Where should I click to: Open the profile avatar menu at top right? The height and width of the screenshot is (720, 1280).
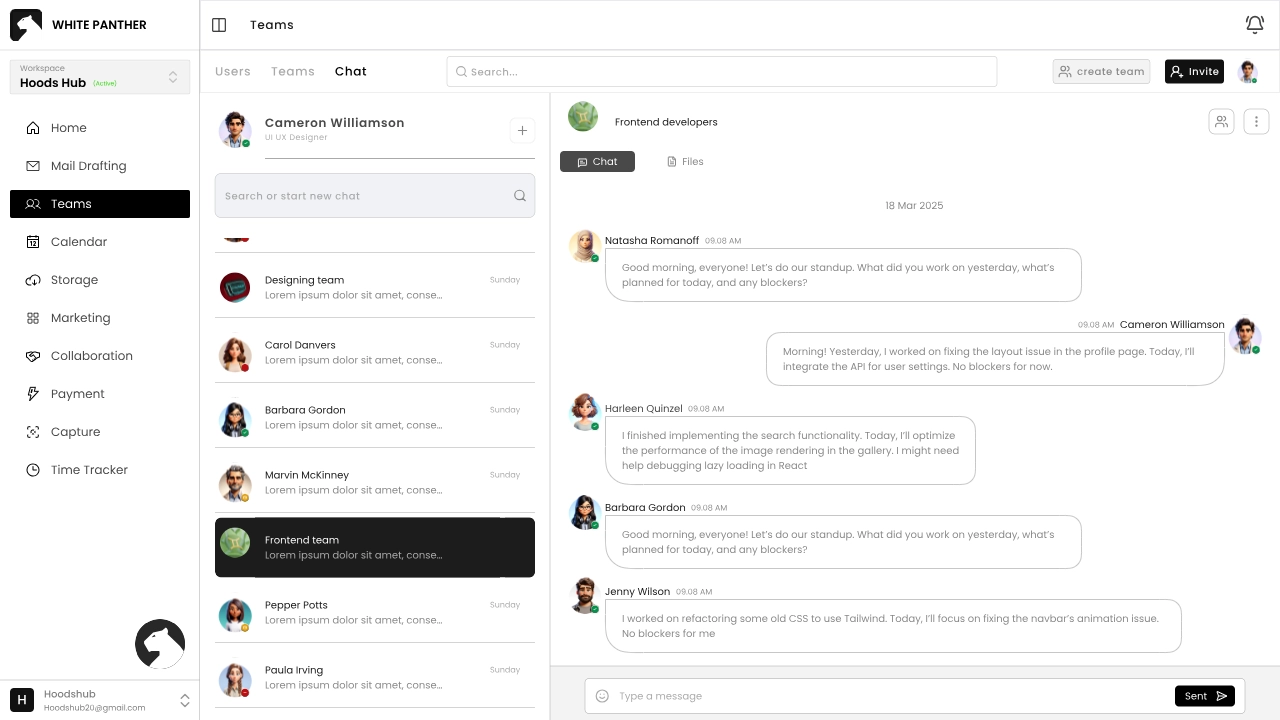[1247, 72]
